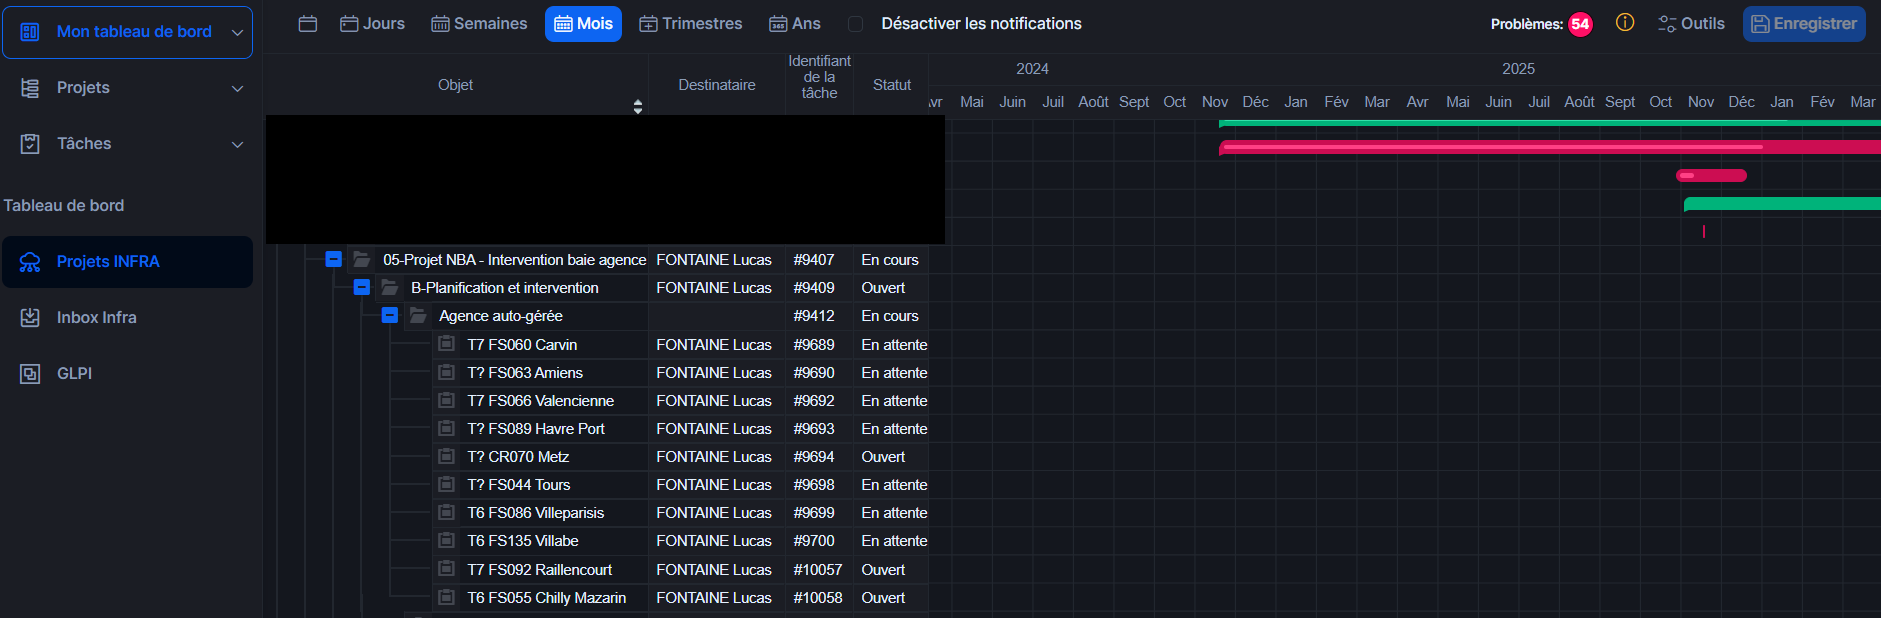Expand Mon tableau de bord dropdown
This screenshot has height=618, width=1881.
237,32
